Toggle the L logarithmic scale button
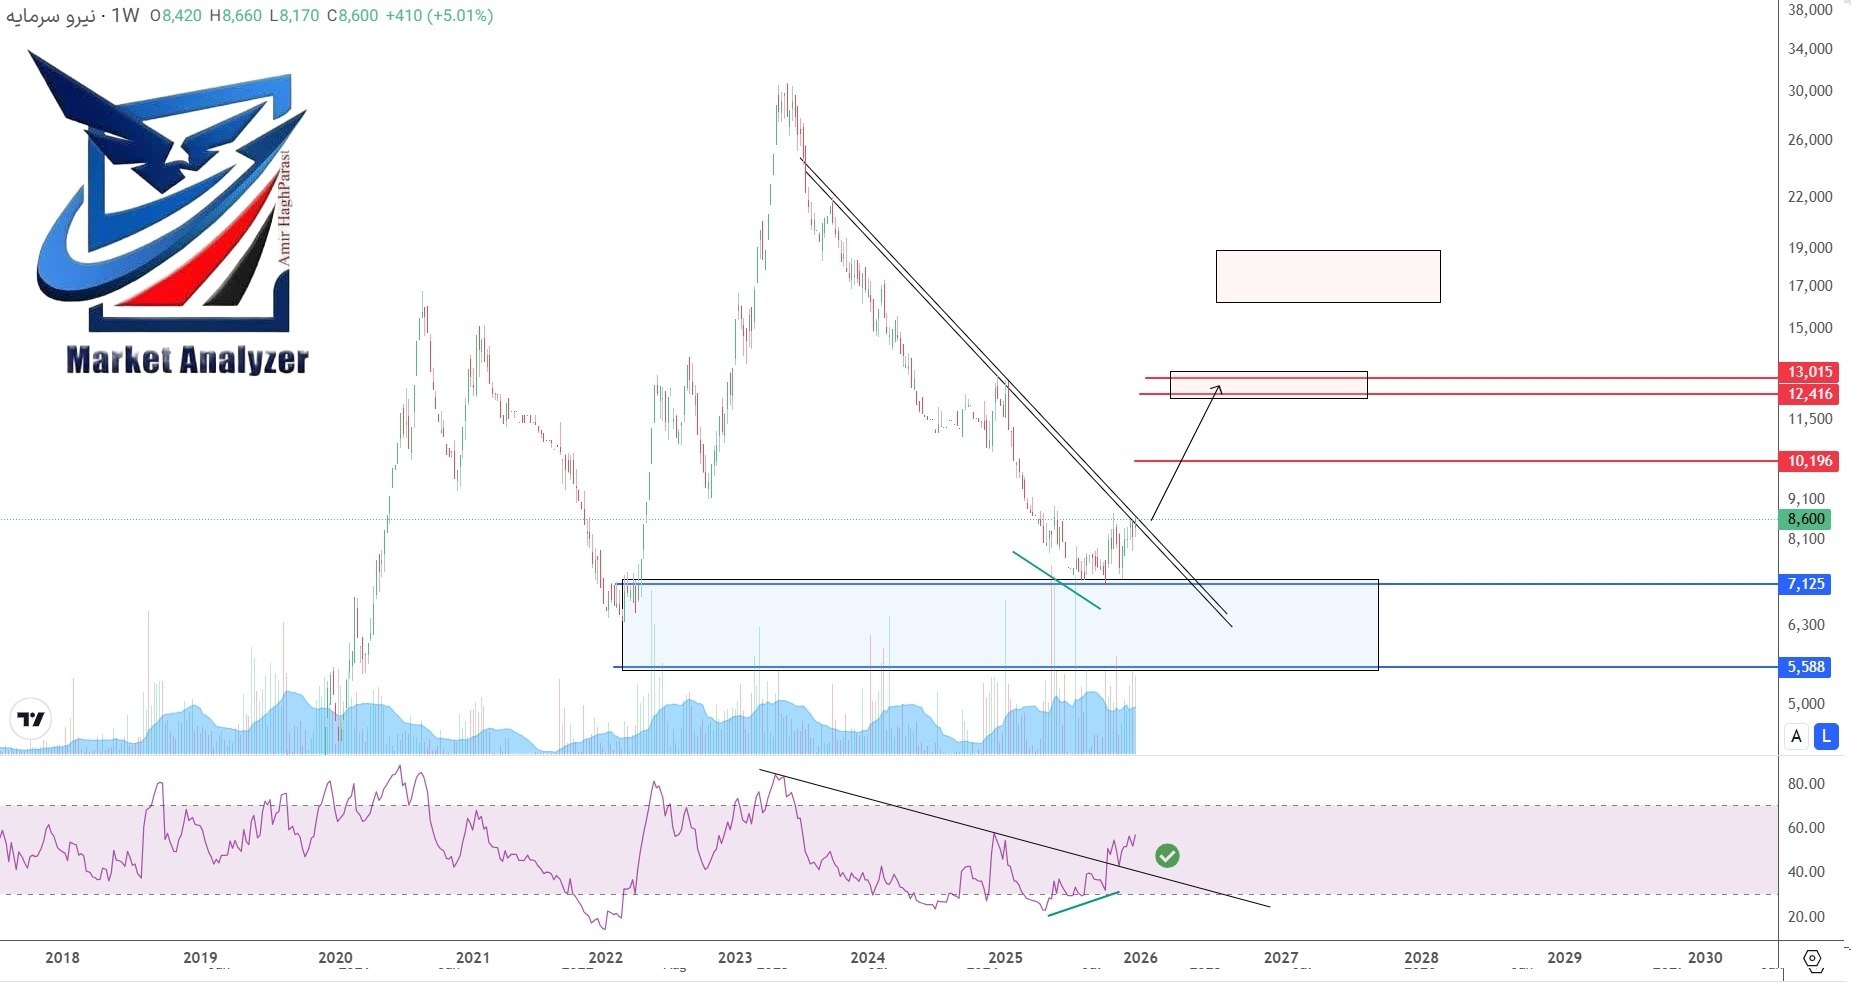This screenshot has height=983, width=1851. [x=1826, y=736]
